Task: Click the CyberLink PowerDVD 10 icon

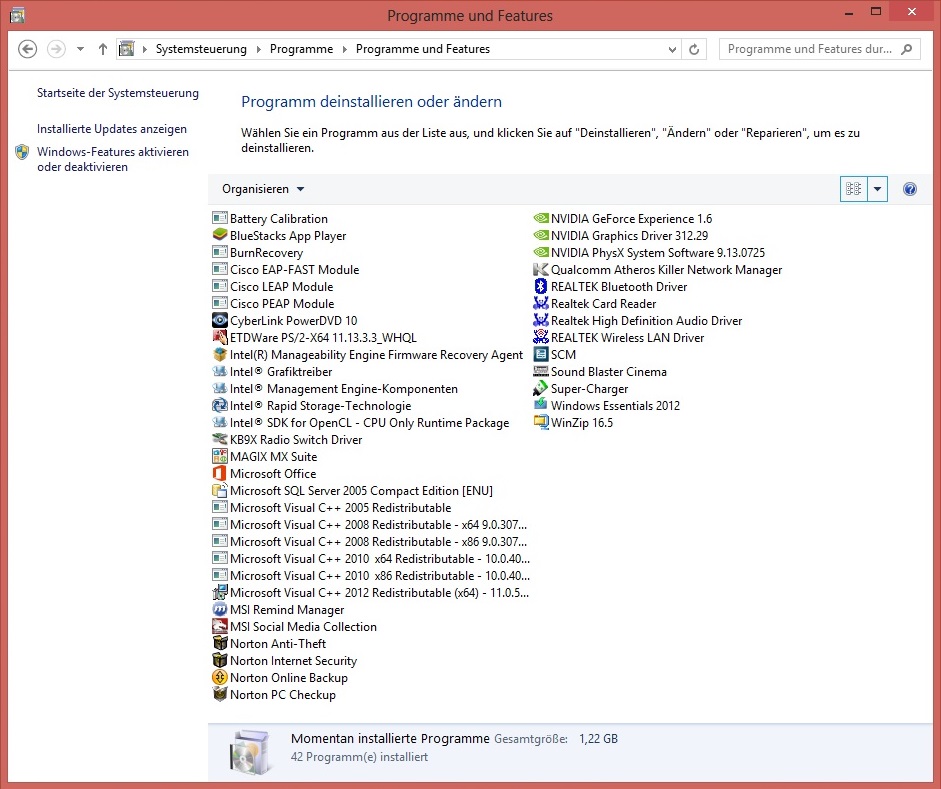Action: coord(220,320)
